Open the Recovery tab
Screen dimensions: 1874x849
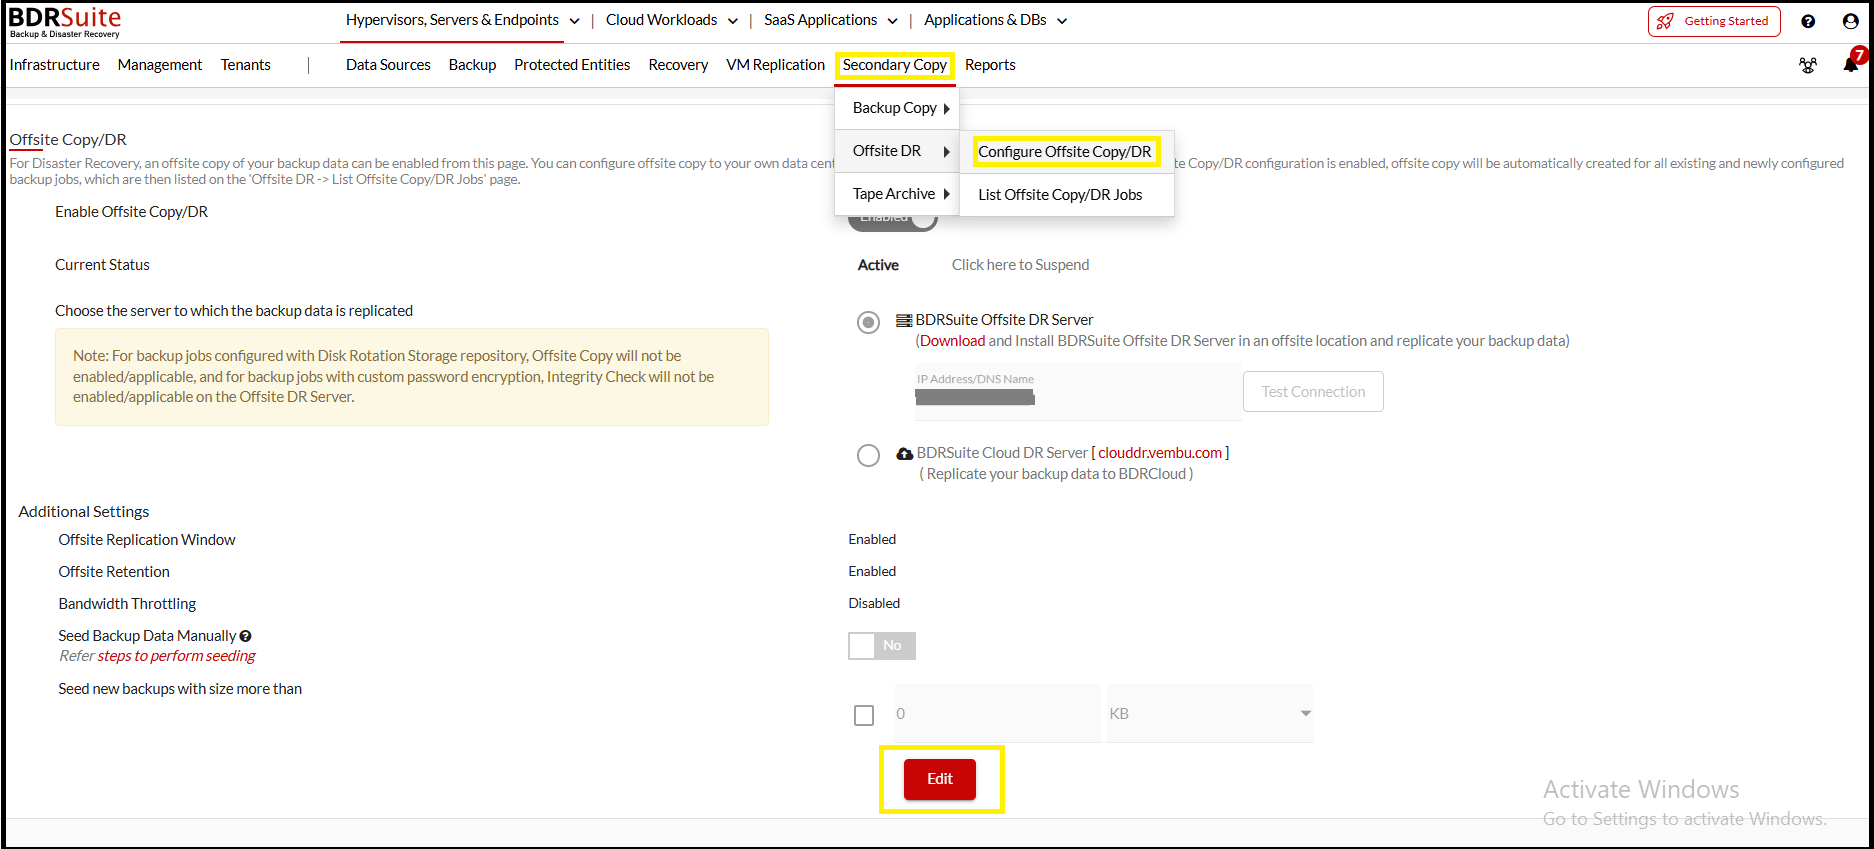tap(678, 65)
